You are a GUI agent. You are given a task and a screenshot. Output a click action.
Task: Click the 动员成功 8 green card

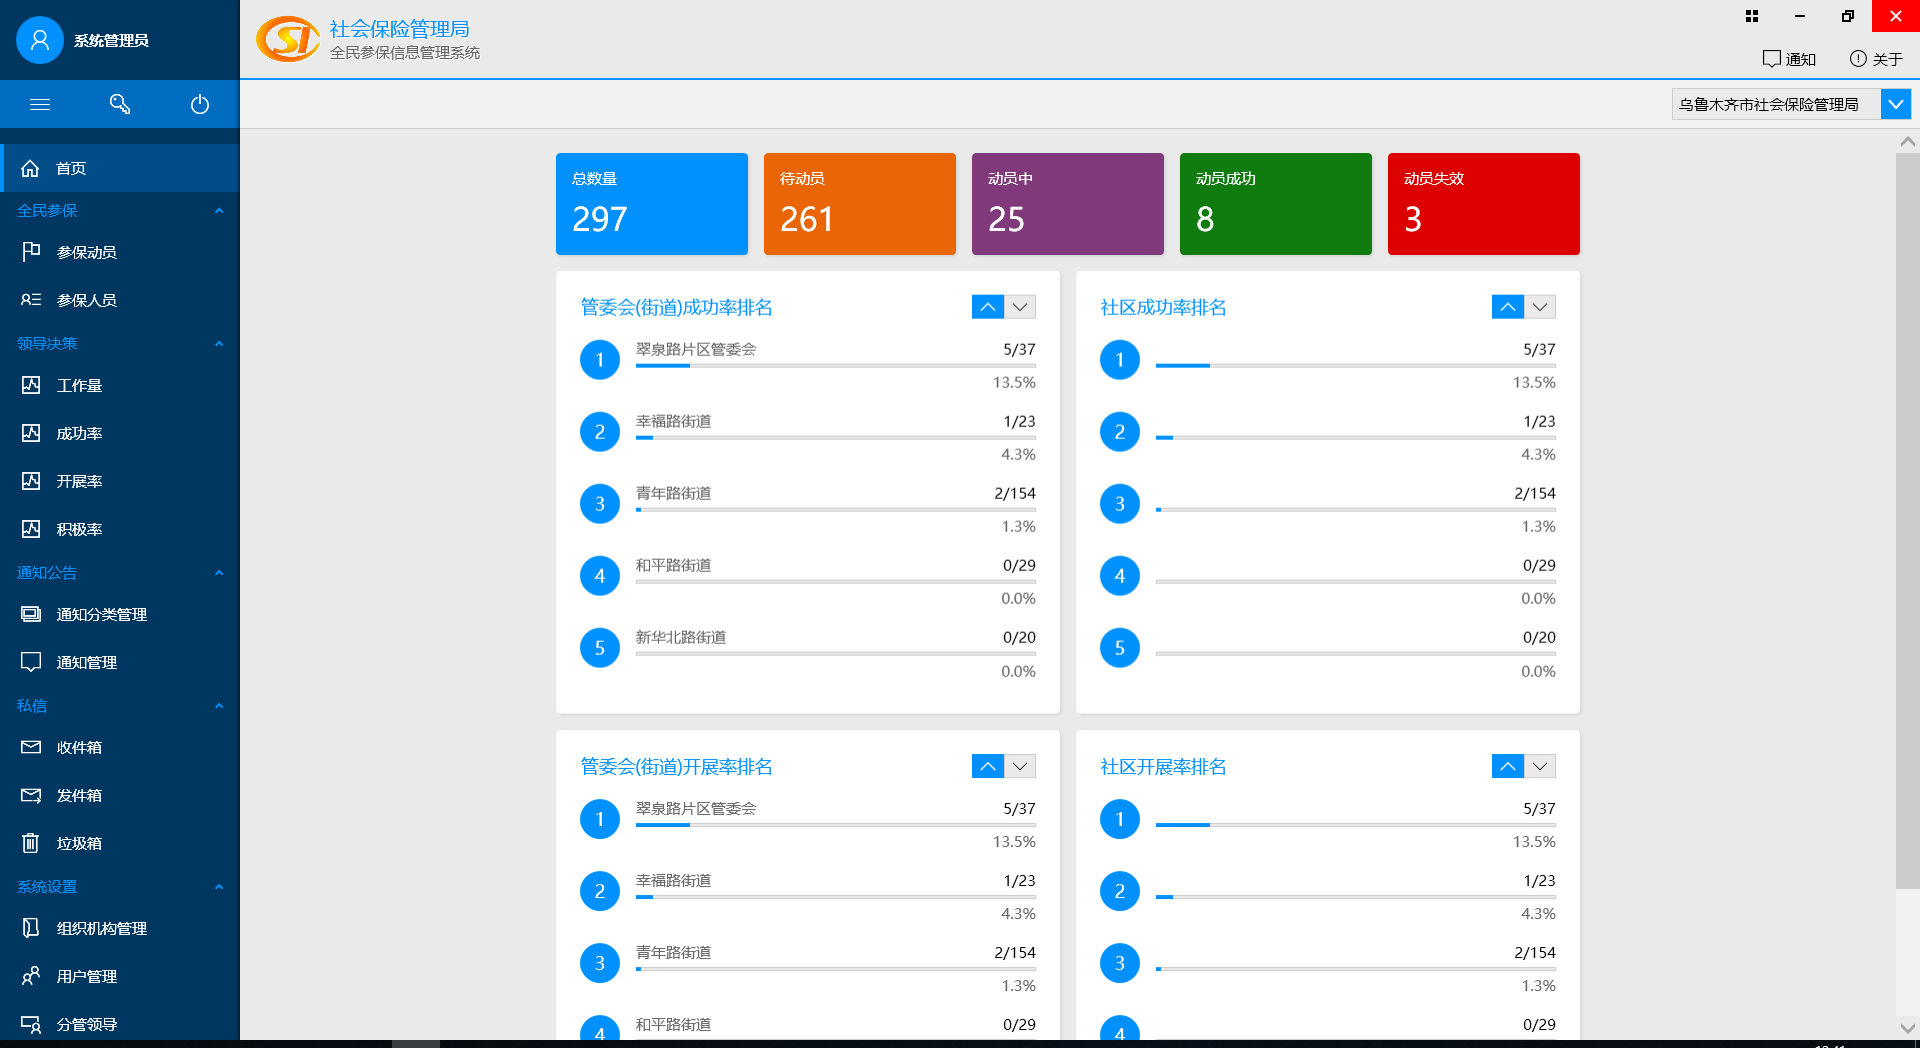tap(1275, 204)
